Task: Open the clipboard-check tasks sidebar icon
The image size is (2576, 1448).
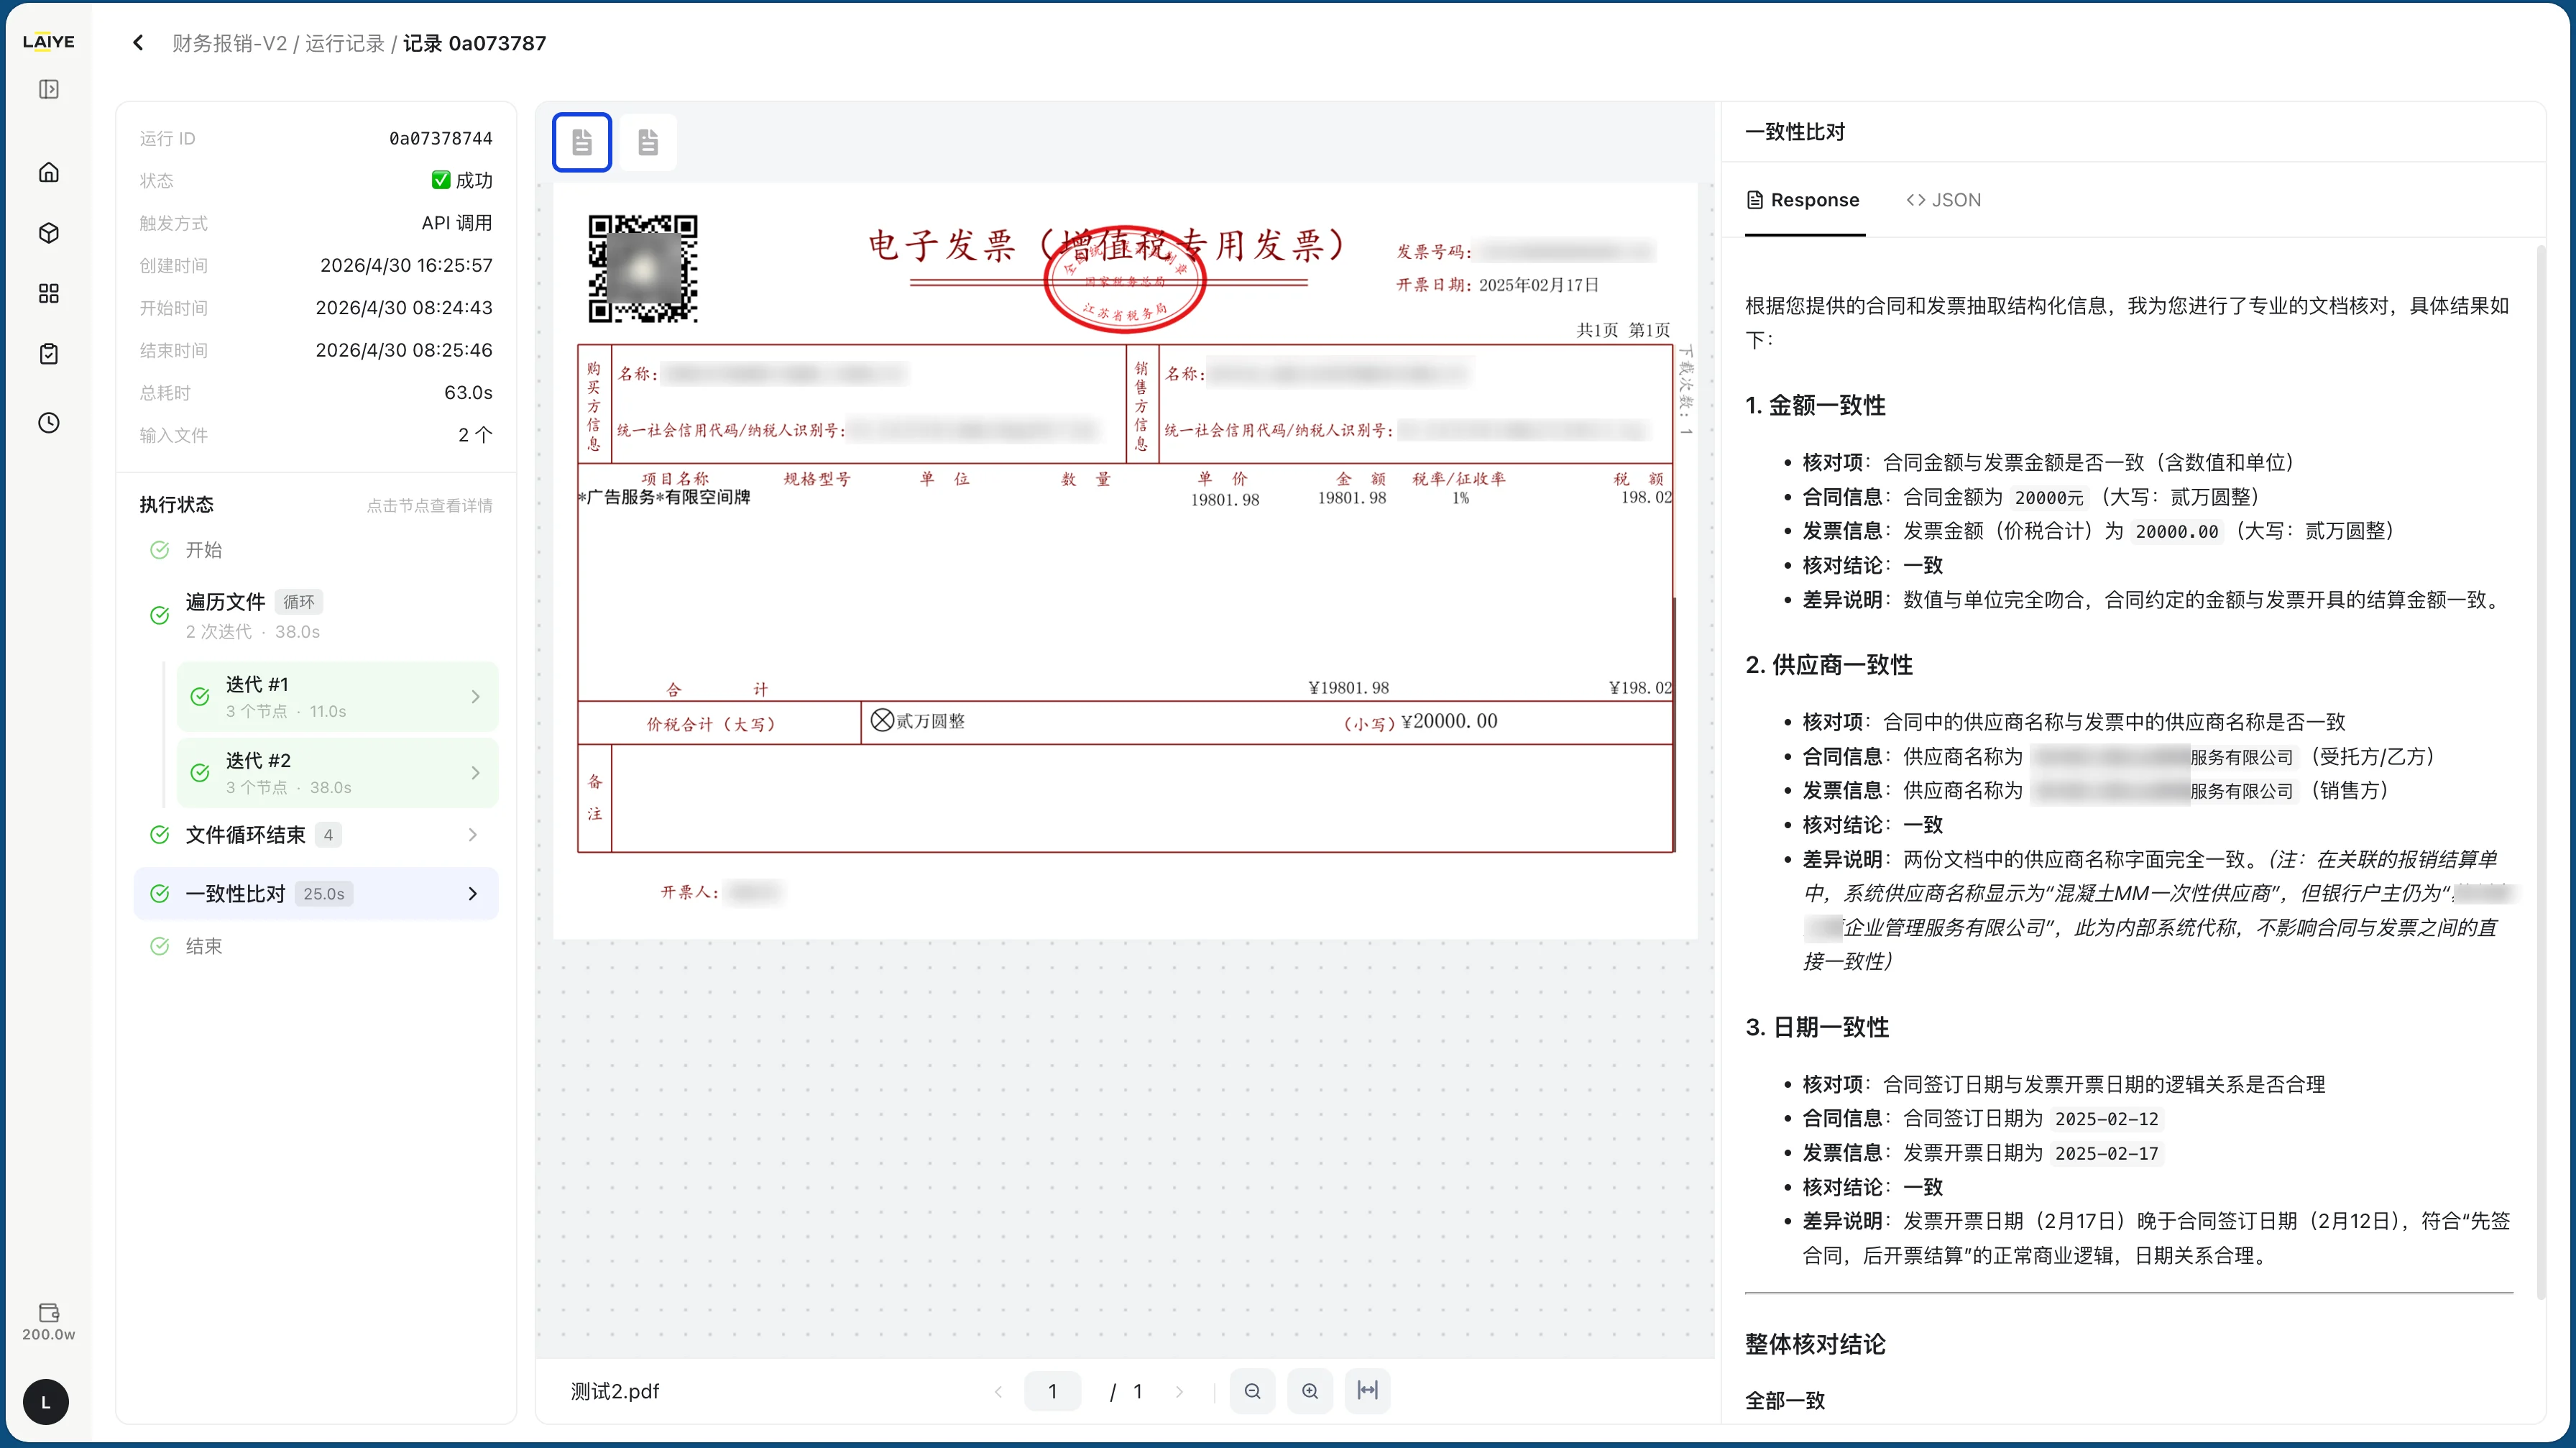Action: tap(48, 354)
